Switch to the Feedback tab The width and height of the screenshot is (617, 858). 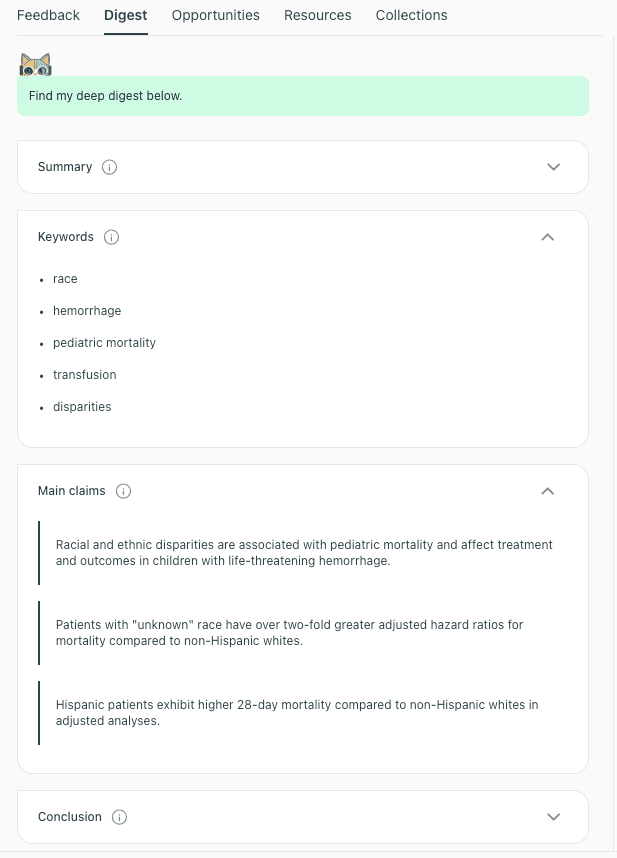coord(48,15)
